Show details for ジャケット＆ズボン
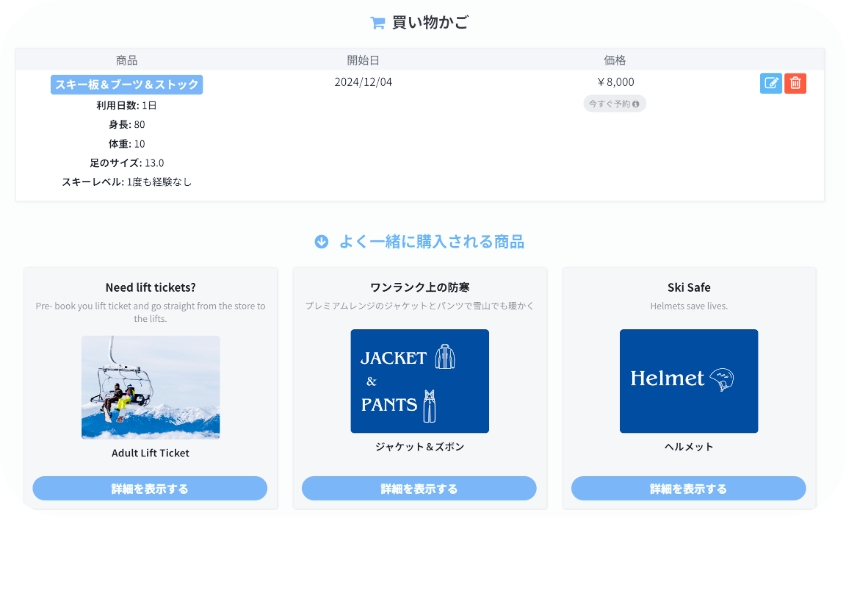The width and height of the screenshot is (846, 600). pyautogui.click(x=419, y=488)
